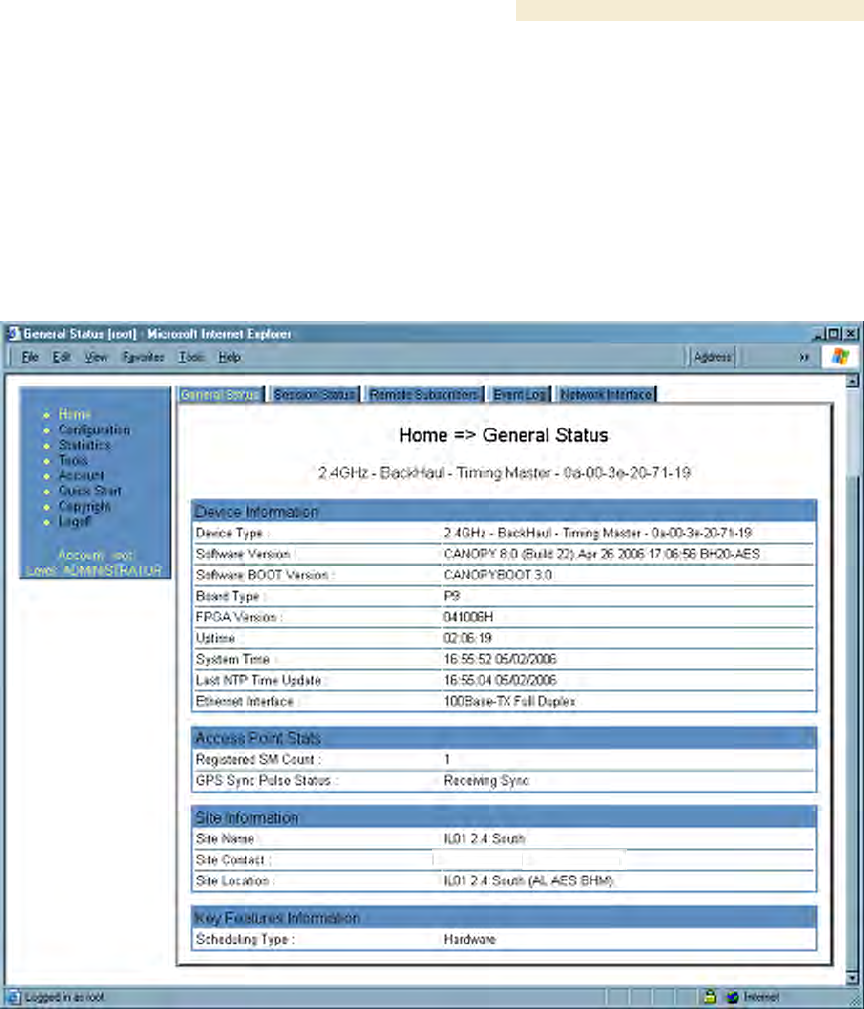Click the Internet Explorer page icon in title bar
864x1009 pixels.
coord(14,334)
